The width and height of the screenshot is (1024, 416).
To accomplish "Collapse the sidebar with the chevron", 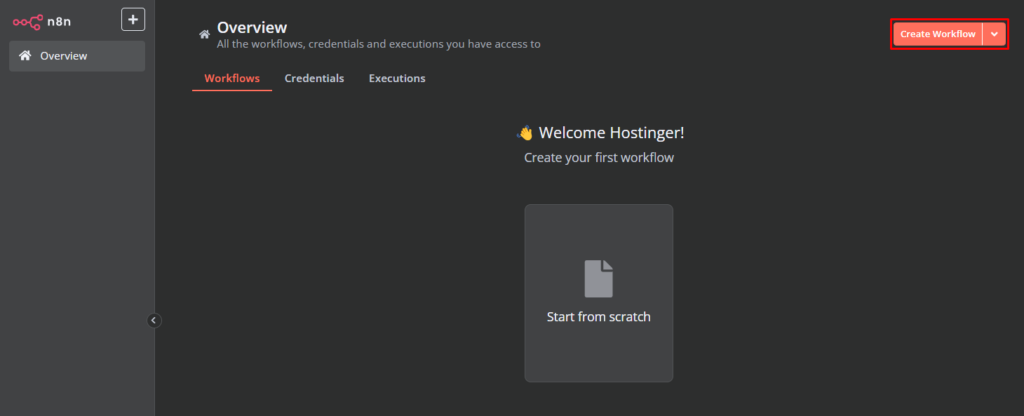I will point(154,320).
